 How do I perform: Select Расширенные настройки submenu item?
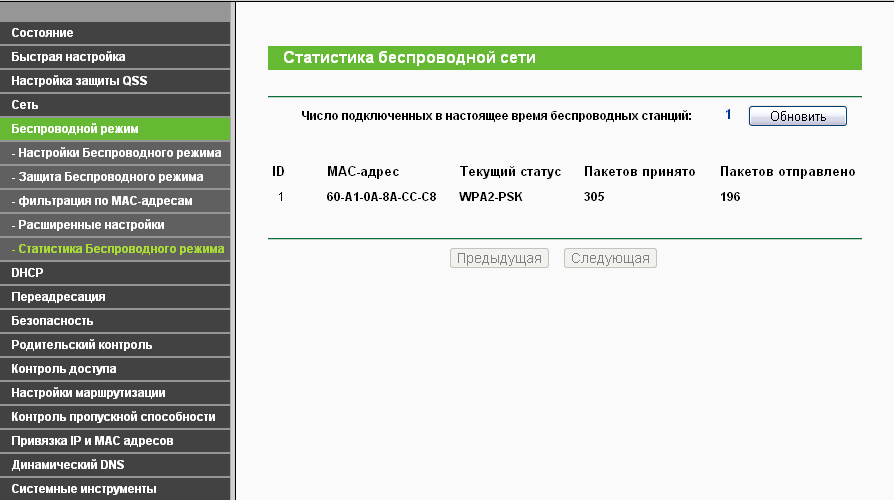pyautogui.click(x=115, y=225)
